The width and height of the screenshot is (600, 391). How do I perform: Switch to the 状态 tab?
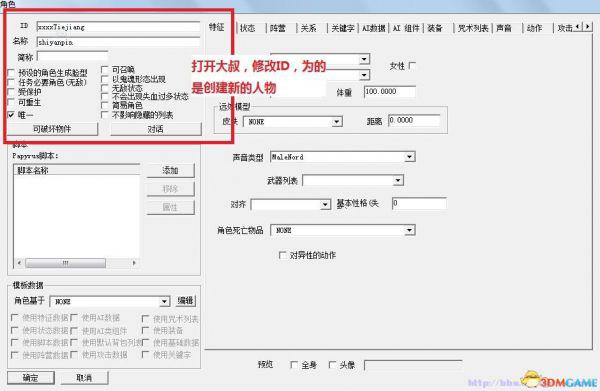click(x=248, y=28)
